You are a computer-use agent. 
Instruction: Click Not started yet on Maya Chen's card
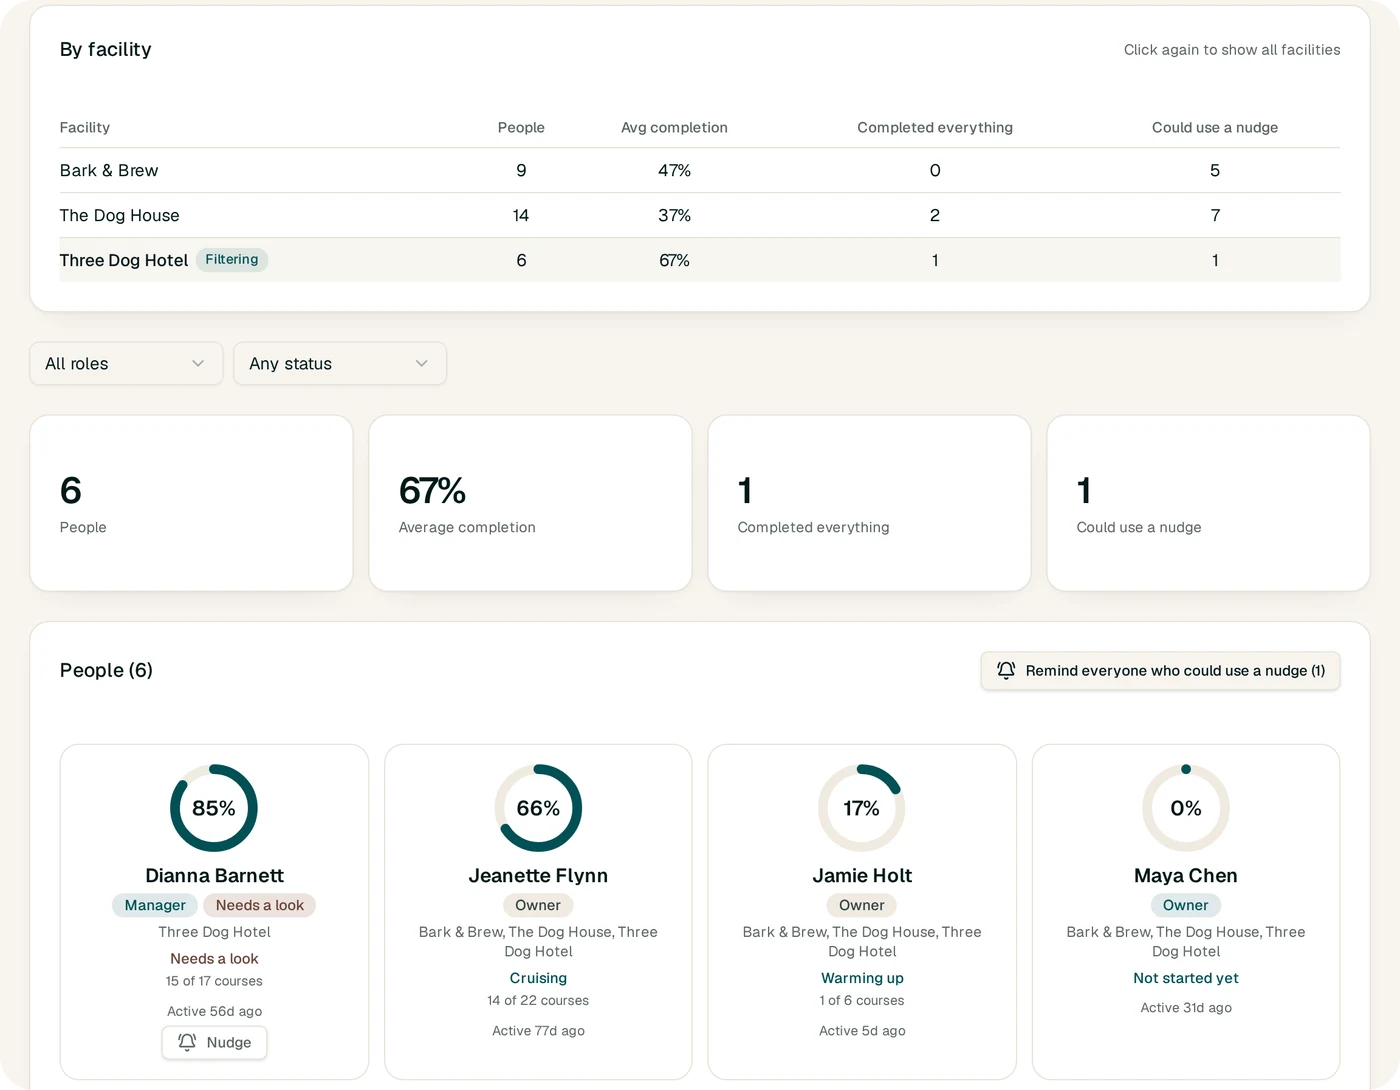tap(1186, 978)
